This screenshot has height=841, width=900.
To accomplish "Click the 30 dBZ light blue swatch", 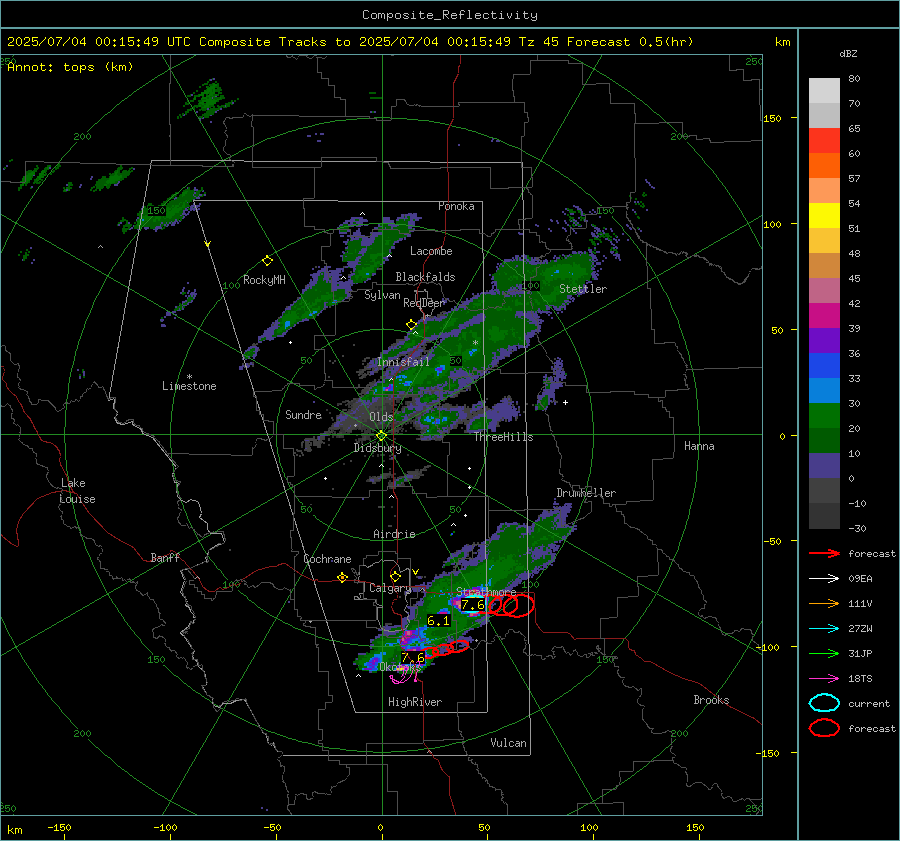I will pyautogui.click(x=824, y=390).
